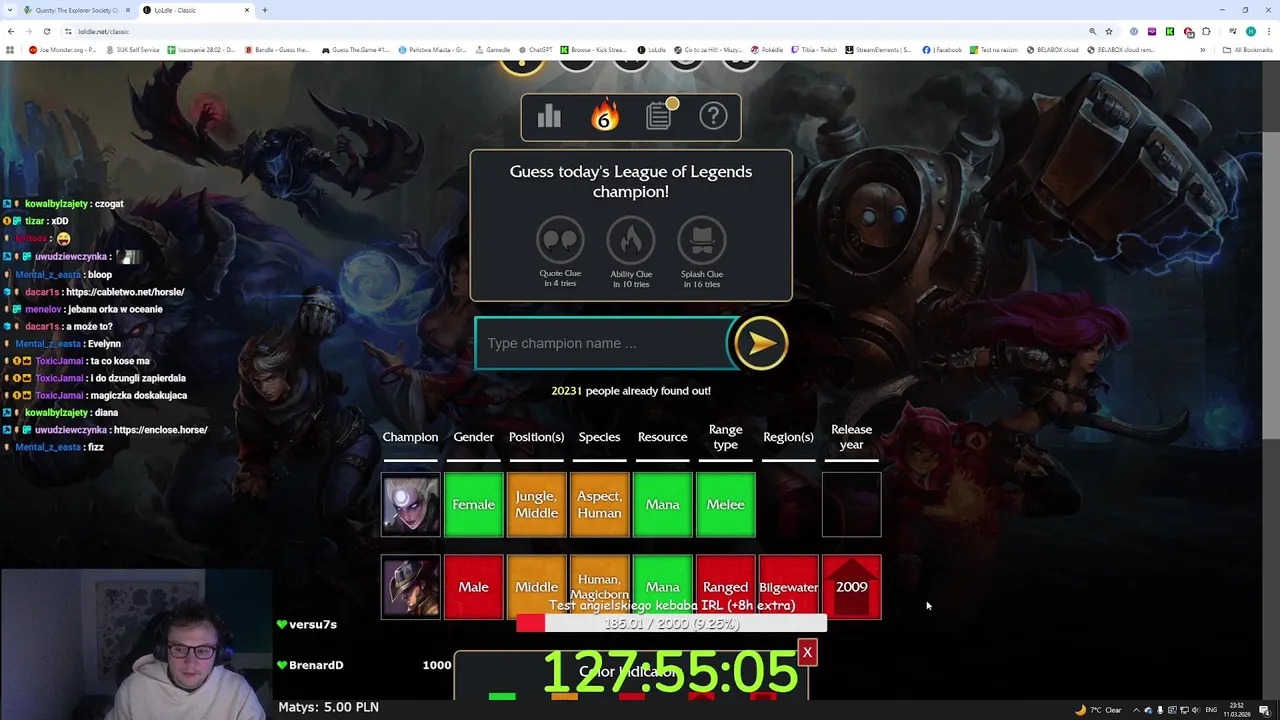Open the how-to-play question mark icon

click(713, 116)
